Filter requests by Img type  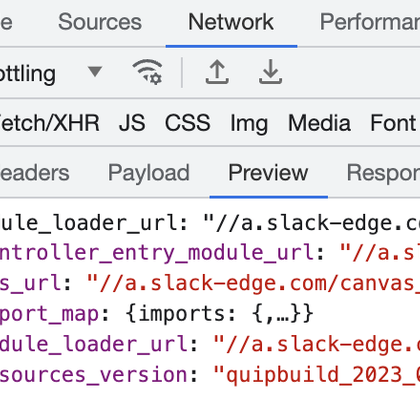tap(249, 124)
